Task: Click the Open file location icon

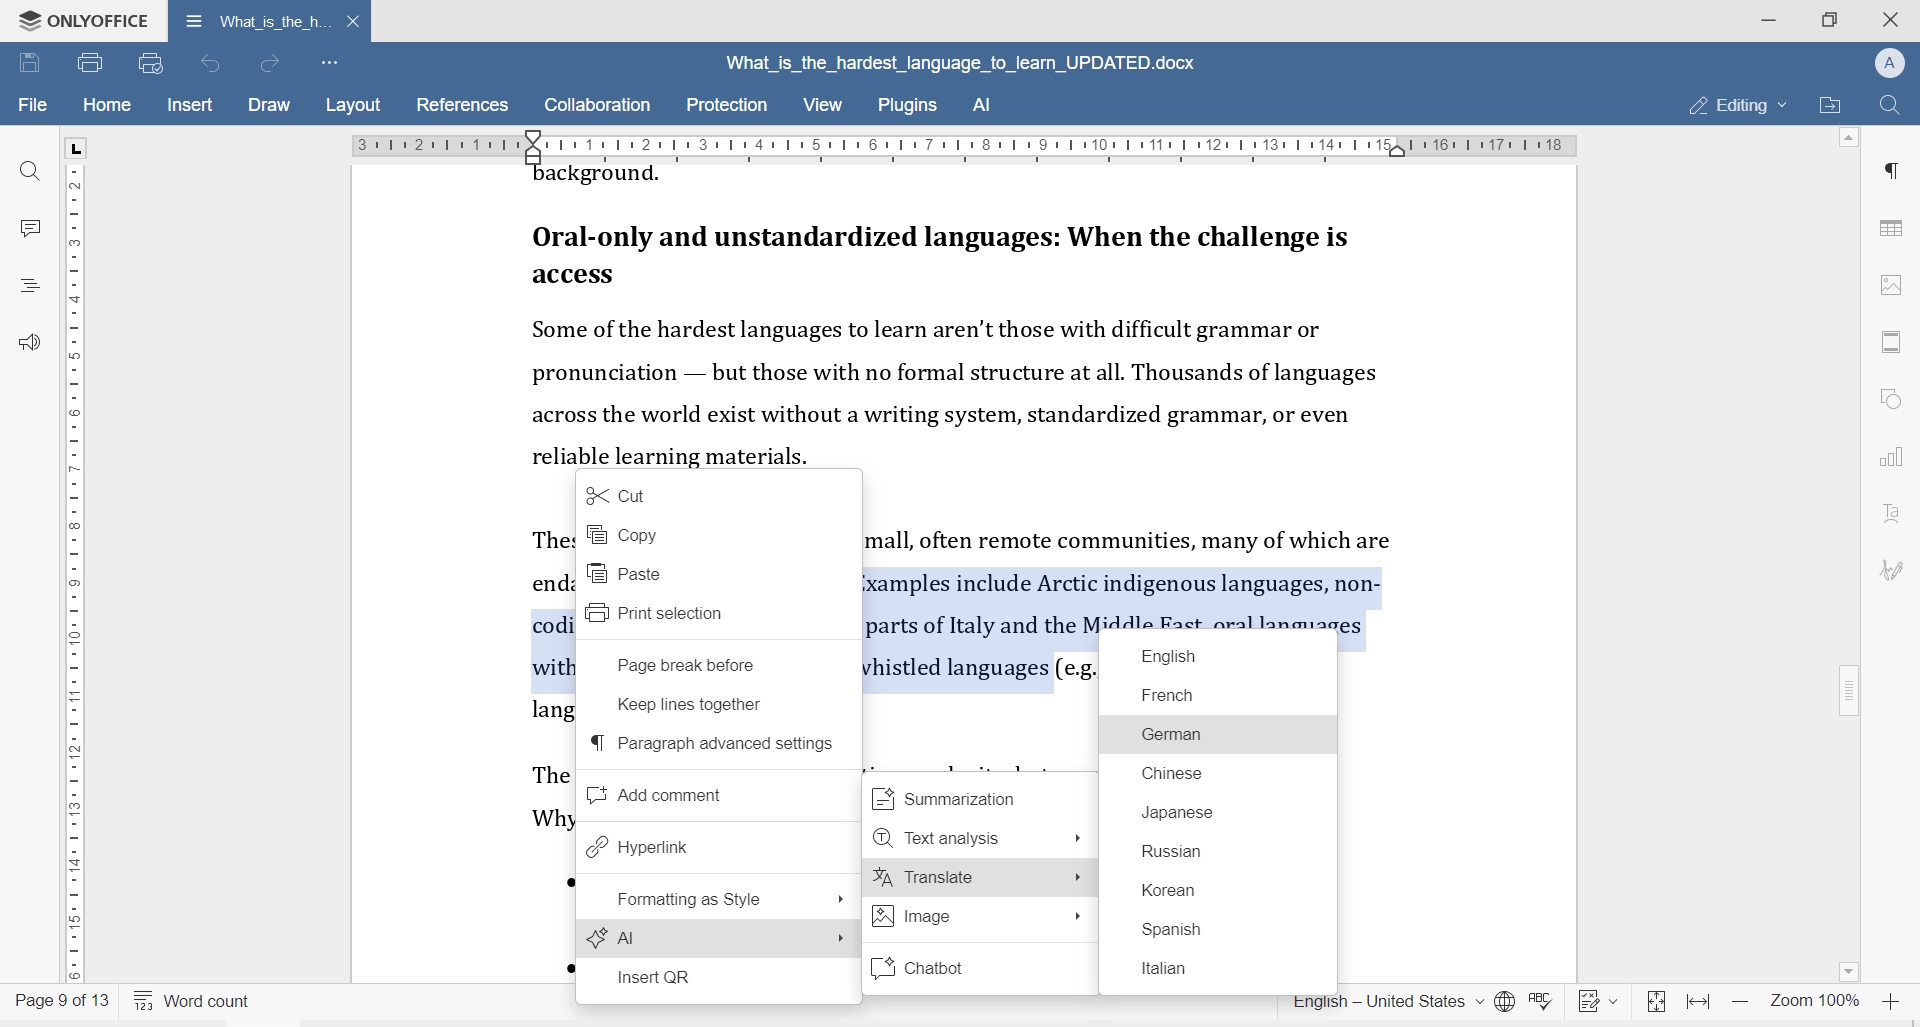Action: (1831, 105)
